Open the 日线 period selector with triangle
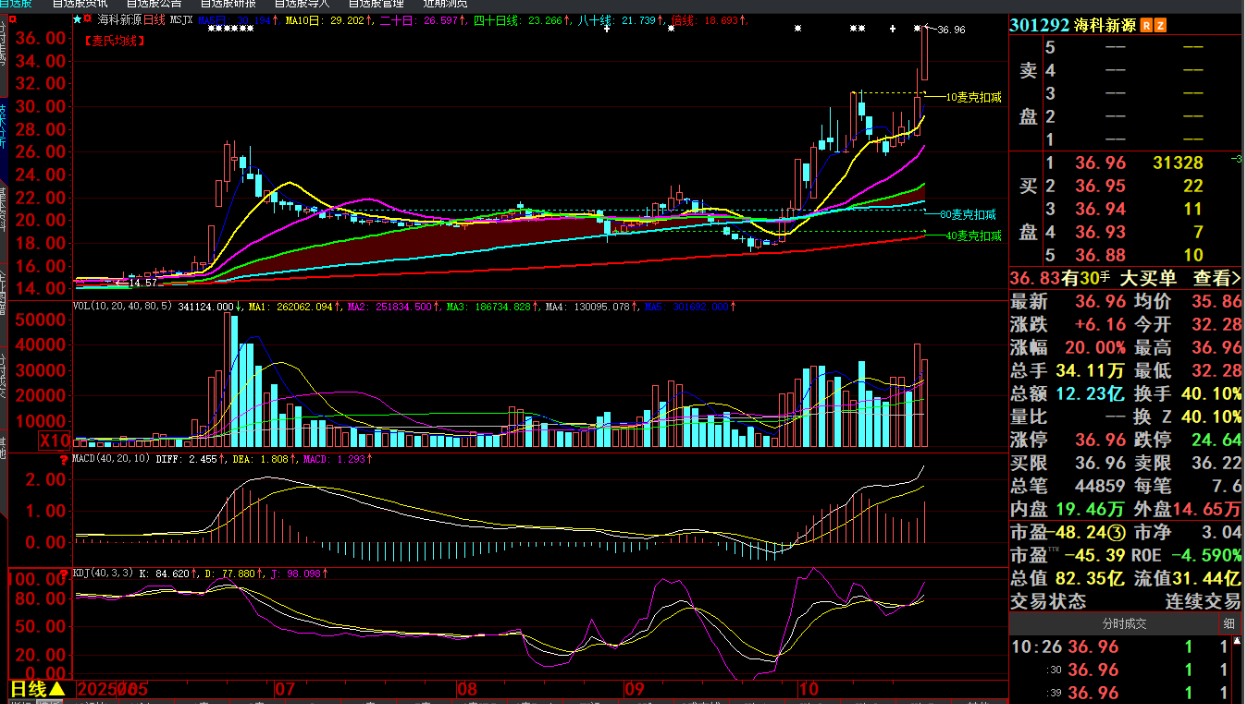 click(x=38, y=689)
